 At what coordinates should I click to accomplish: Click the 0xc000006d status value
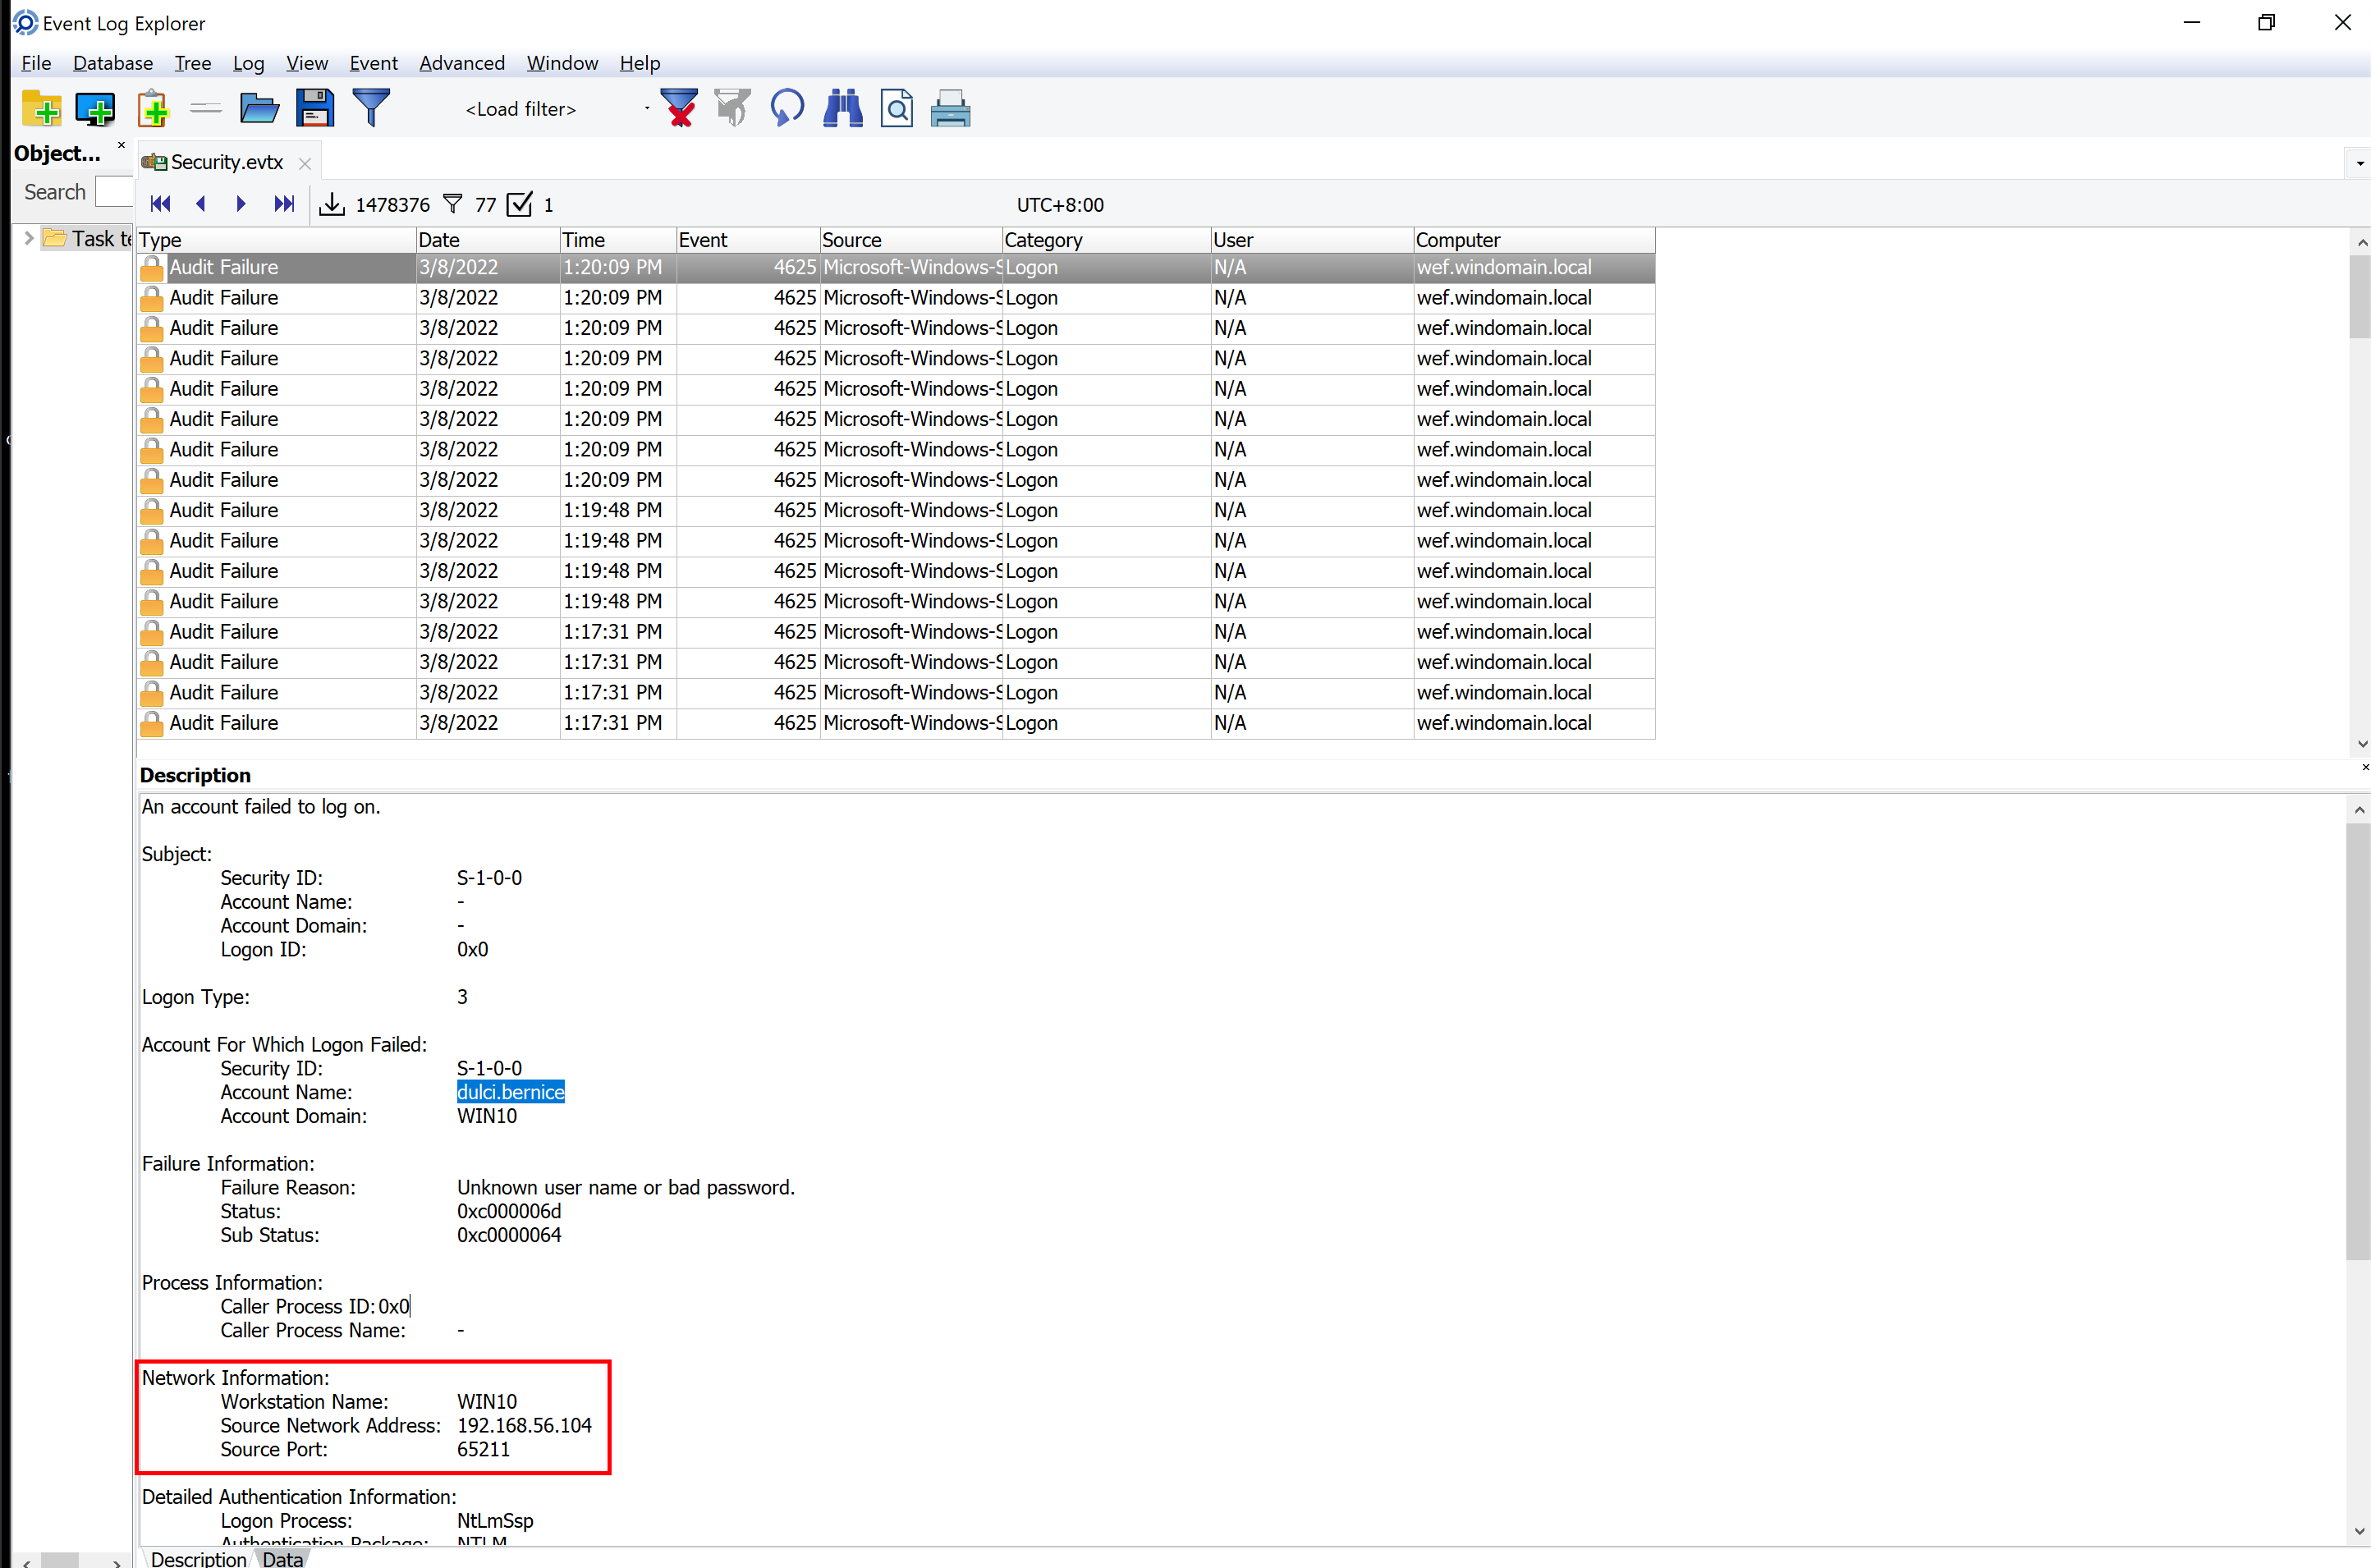[509, 1211]
